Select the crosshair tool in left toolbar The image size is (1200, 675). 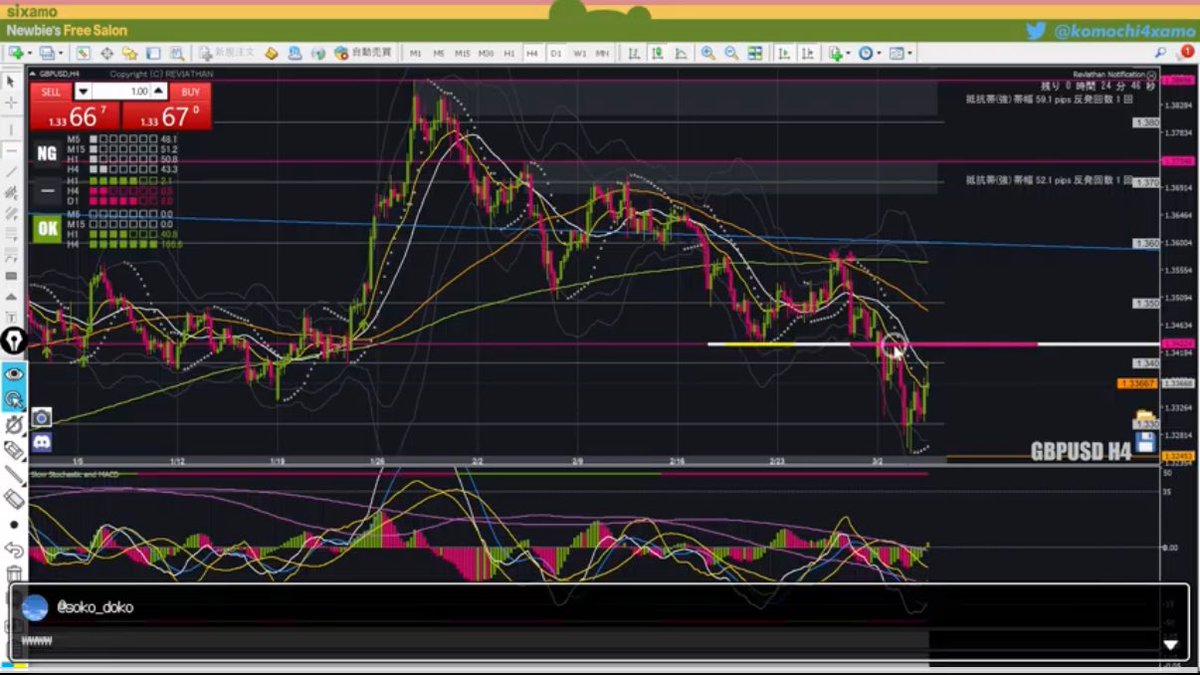pyautogui.click(x=12, y=103)
